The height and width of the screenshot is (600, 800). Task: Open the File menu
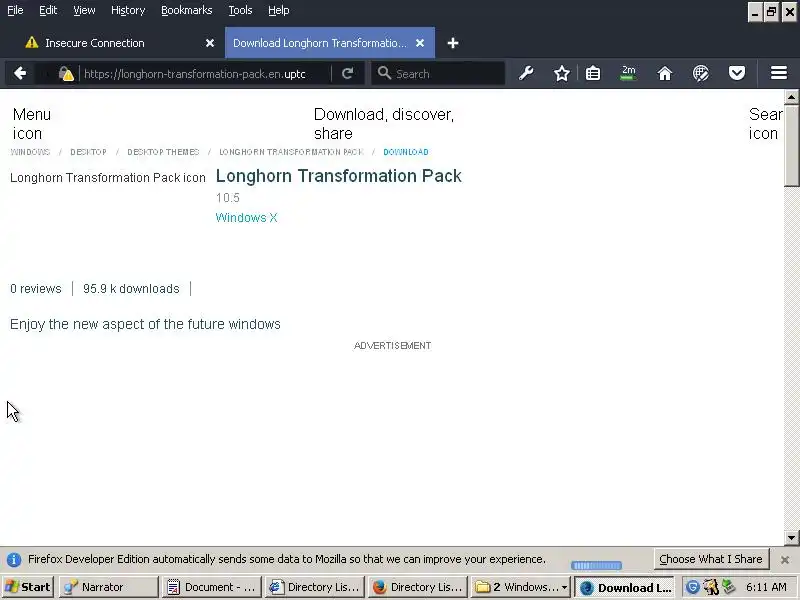[15, 10]
